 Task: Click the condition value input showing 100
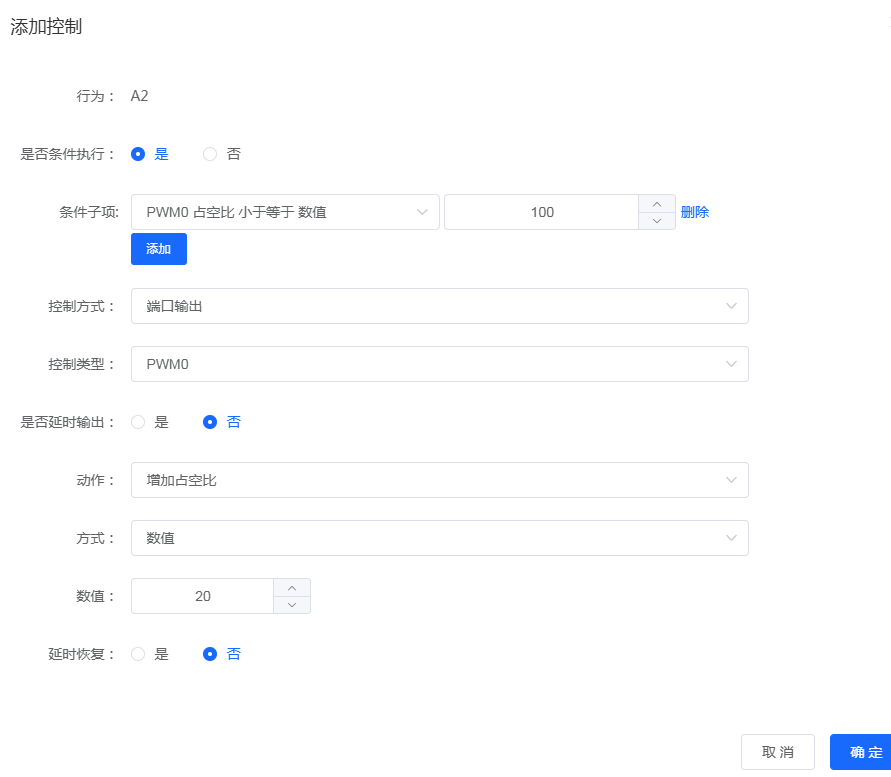pos(542,212)
